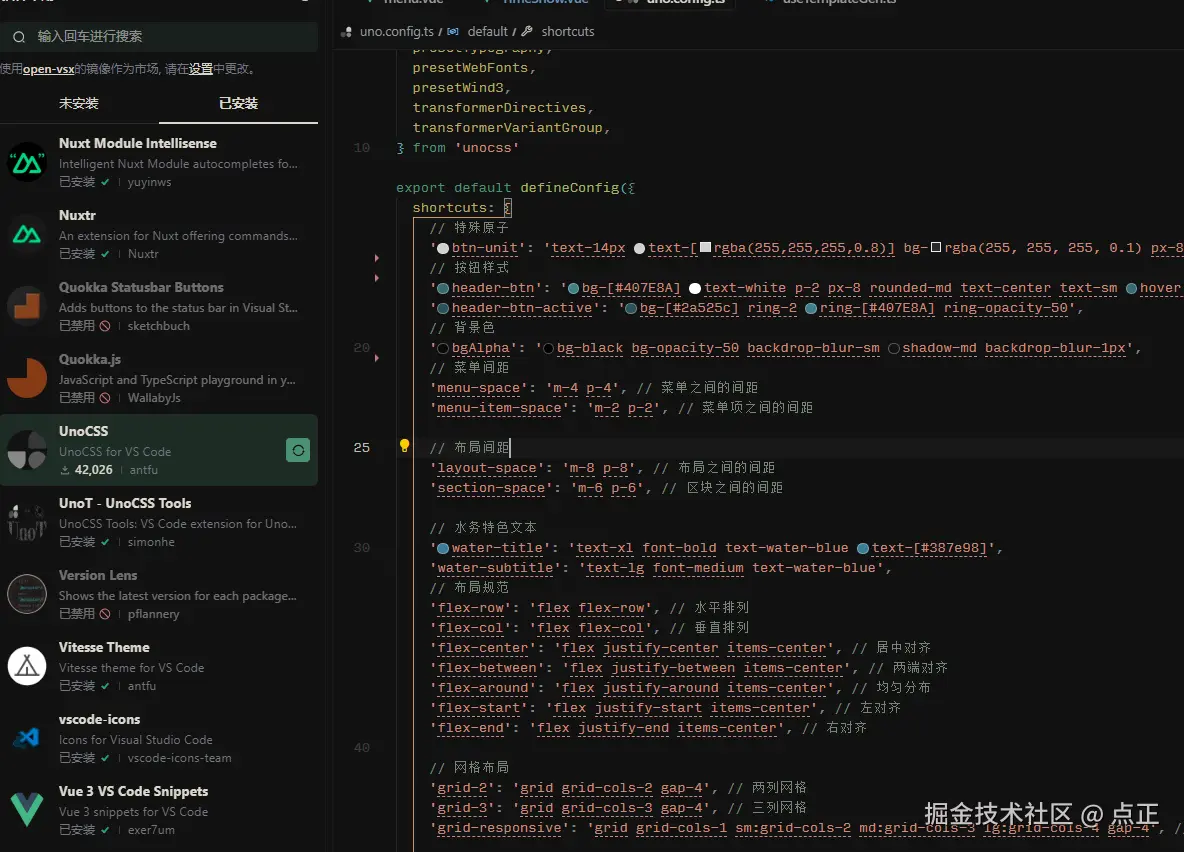Click the swatch before bg-black
Image resolution: width=1184 pixels, height=852 pixels.
[548, 348]
